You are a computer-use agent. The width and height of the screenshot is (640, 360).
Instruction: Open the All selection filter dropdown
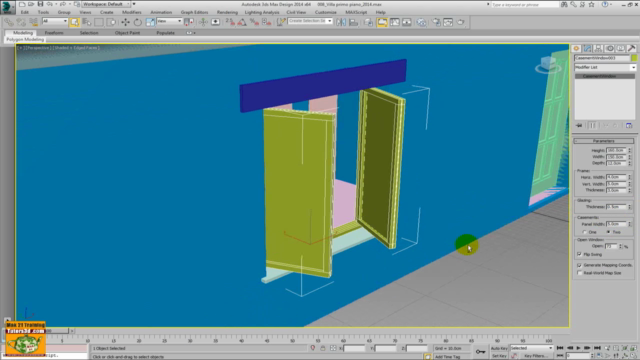click(55, 21)
